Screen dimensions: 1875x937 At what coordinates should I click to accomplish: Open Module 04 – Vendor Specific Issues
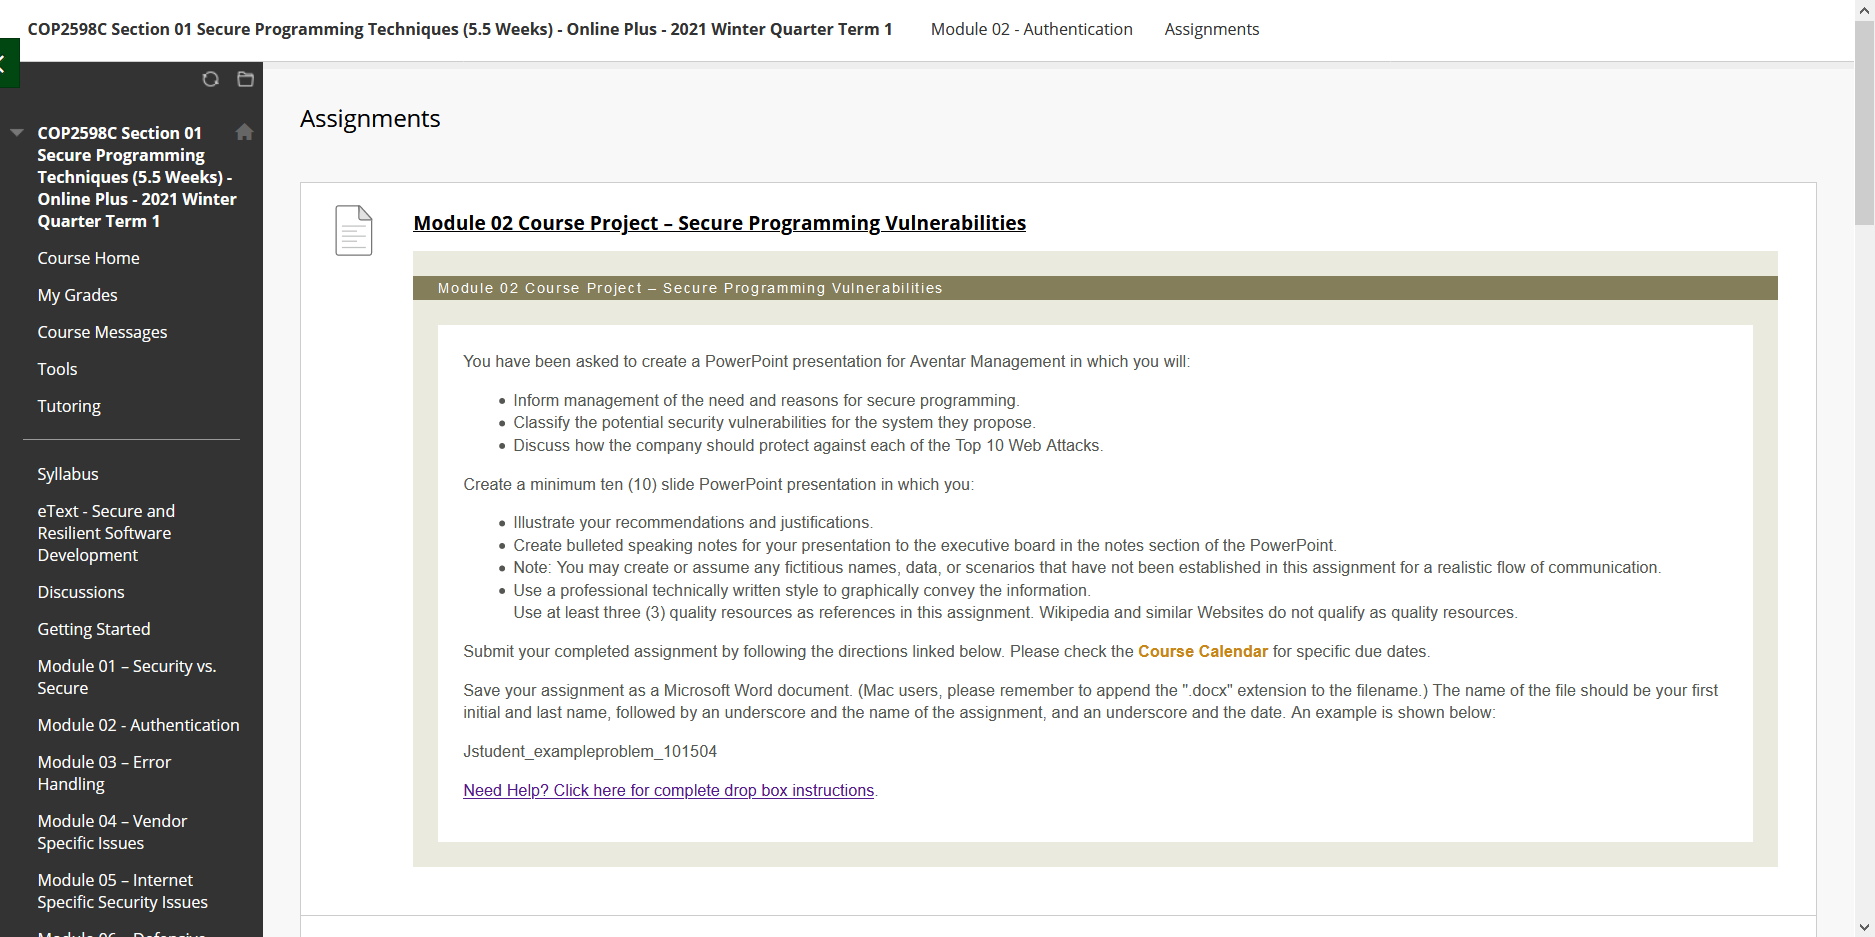tap(113, 832)
